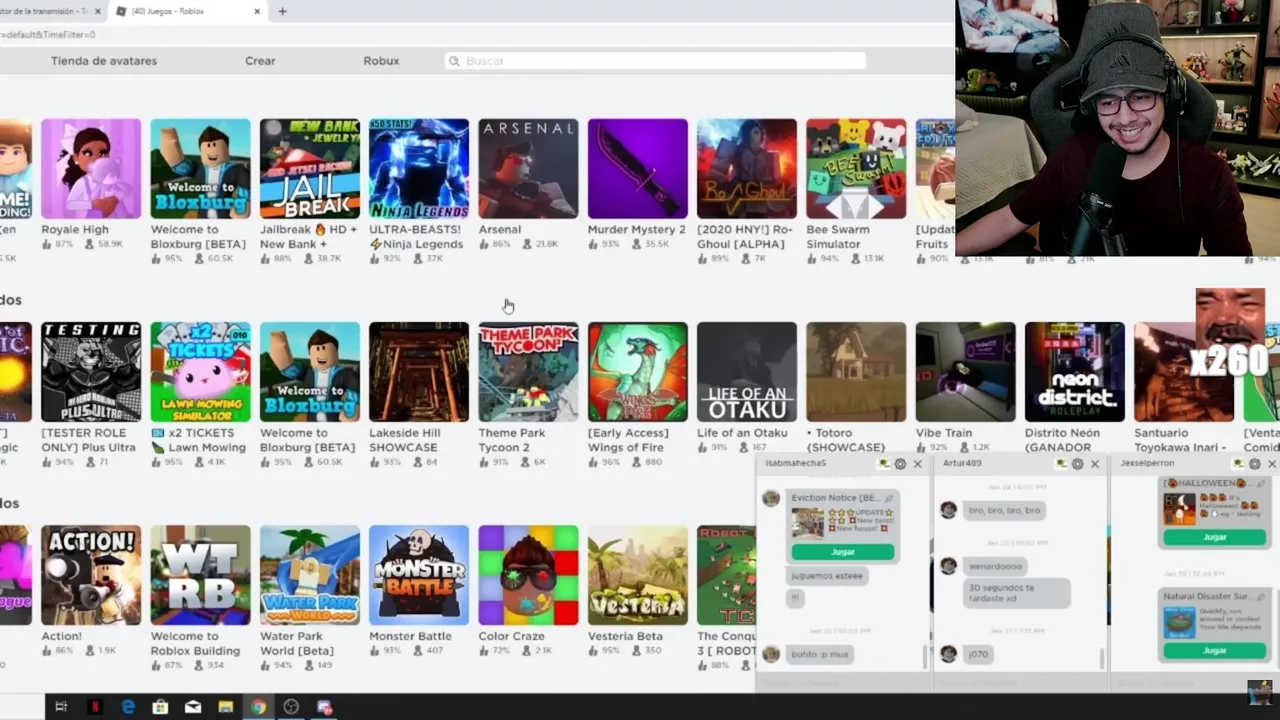Click Jugar for Natural Disaster Survival
This screenshot has width=1280, height=720.
point(1214,650)
